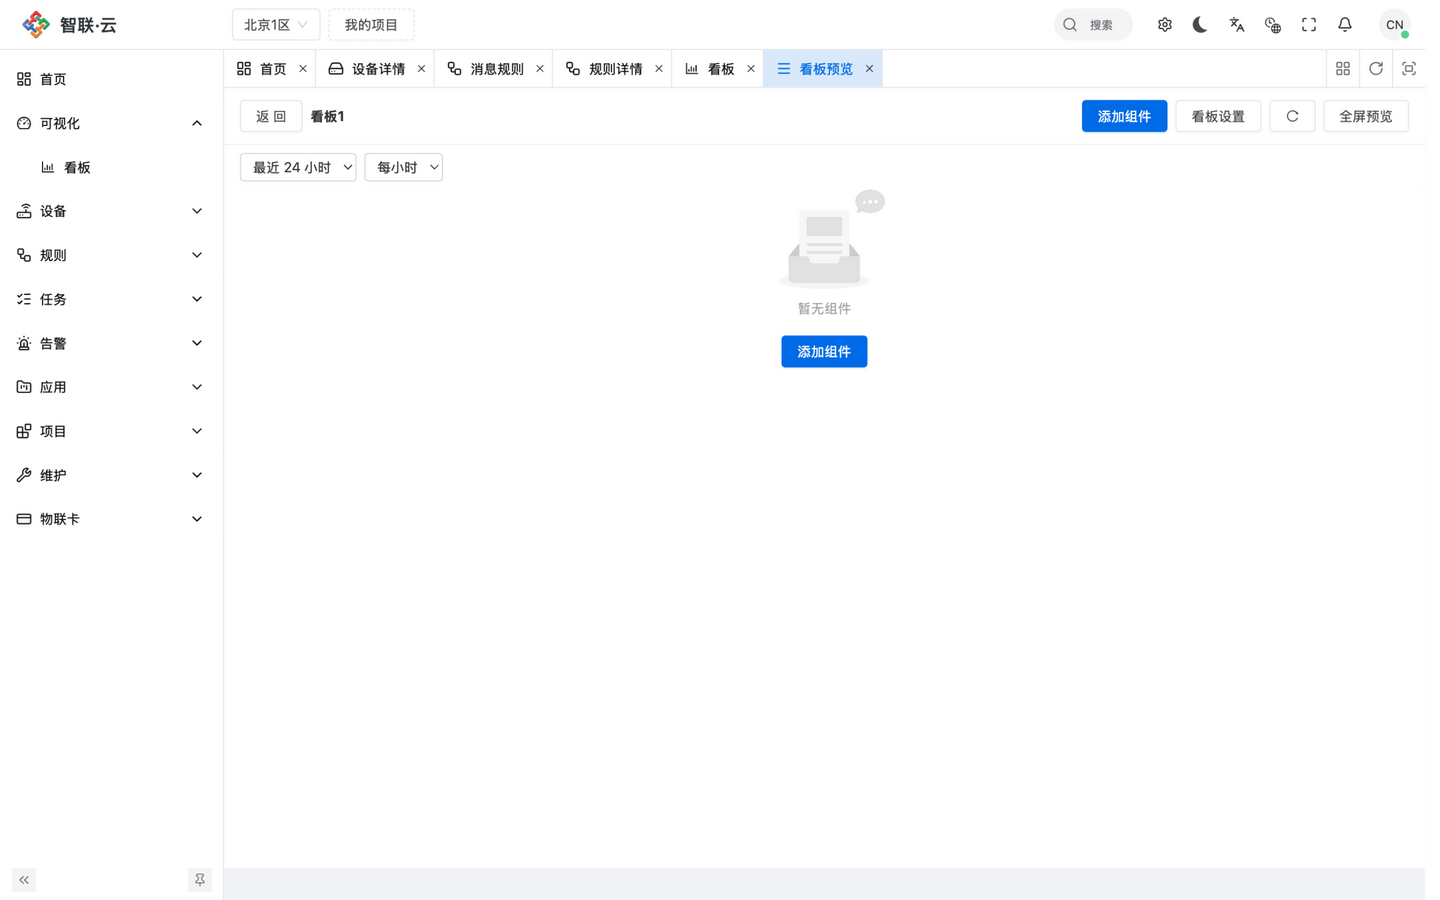Open 看板设置 settings
Image resolution: width=1440 pixels, height=900 pixels.
[1218, 116]
